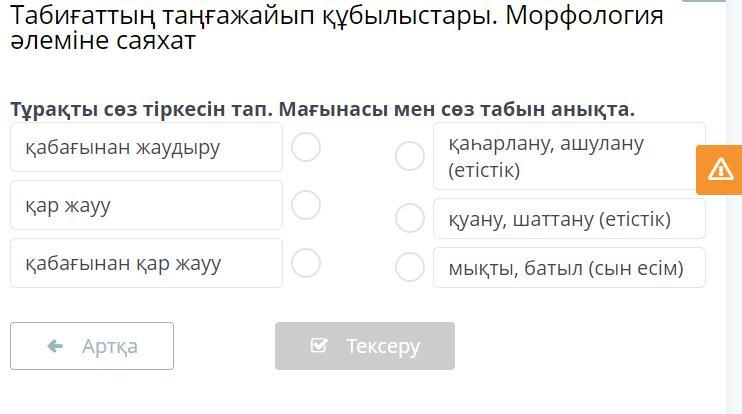Select radio next to қабағынан жаудыру
This screenshot has width=742, height=414.
(306, 148)
